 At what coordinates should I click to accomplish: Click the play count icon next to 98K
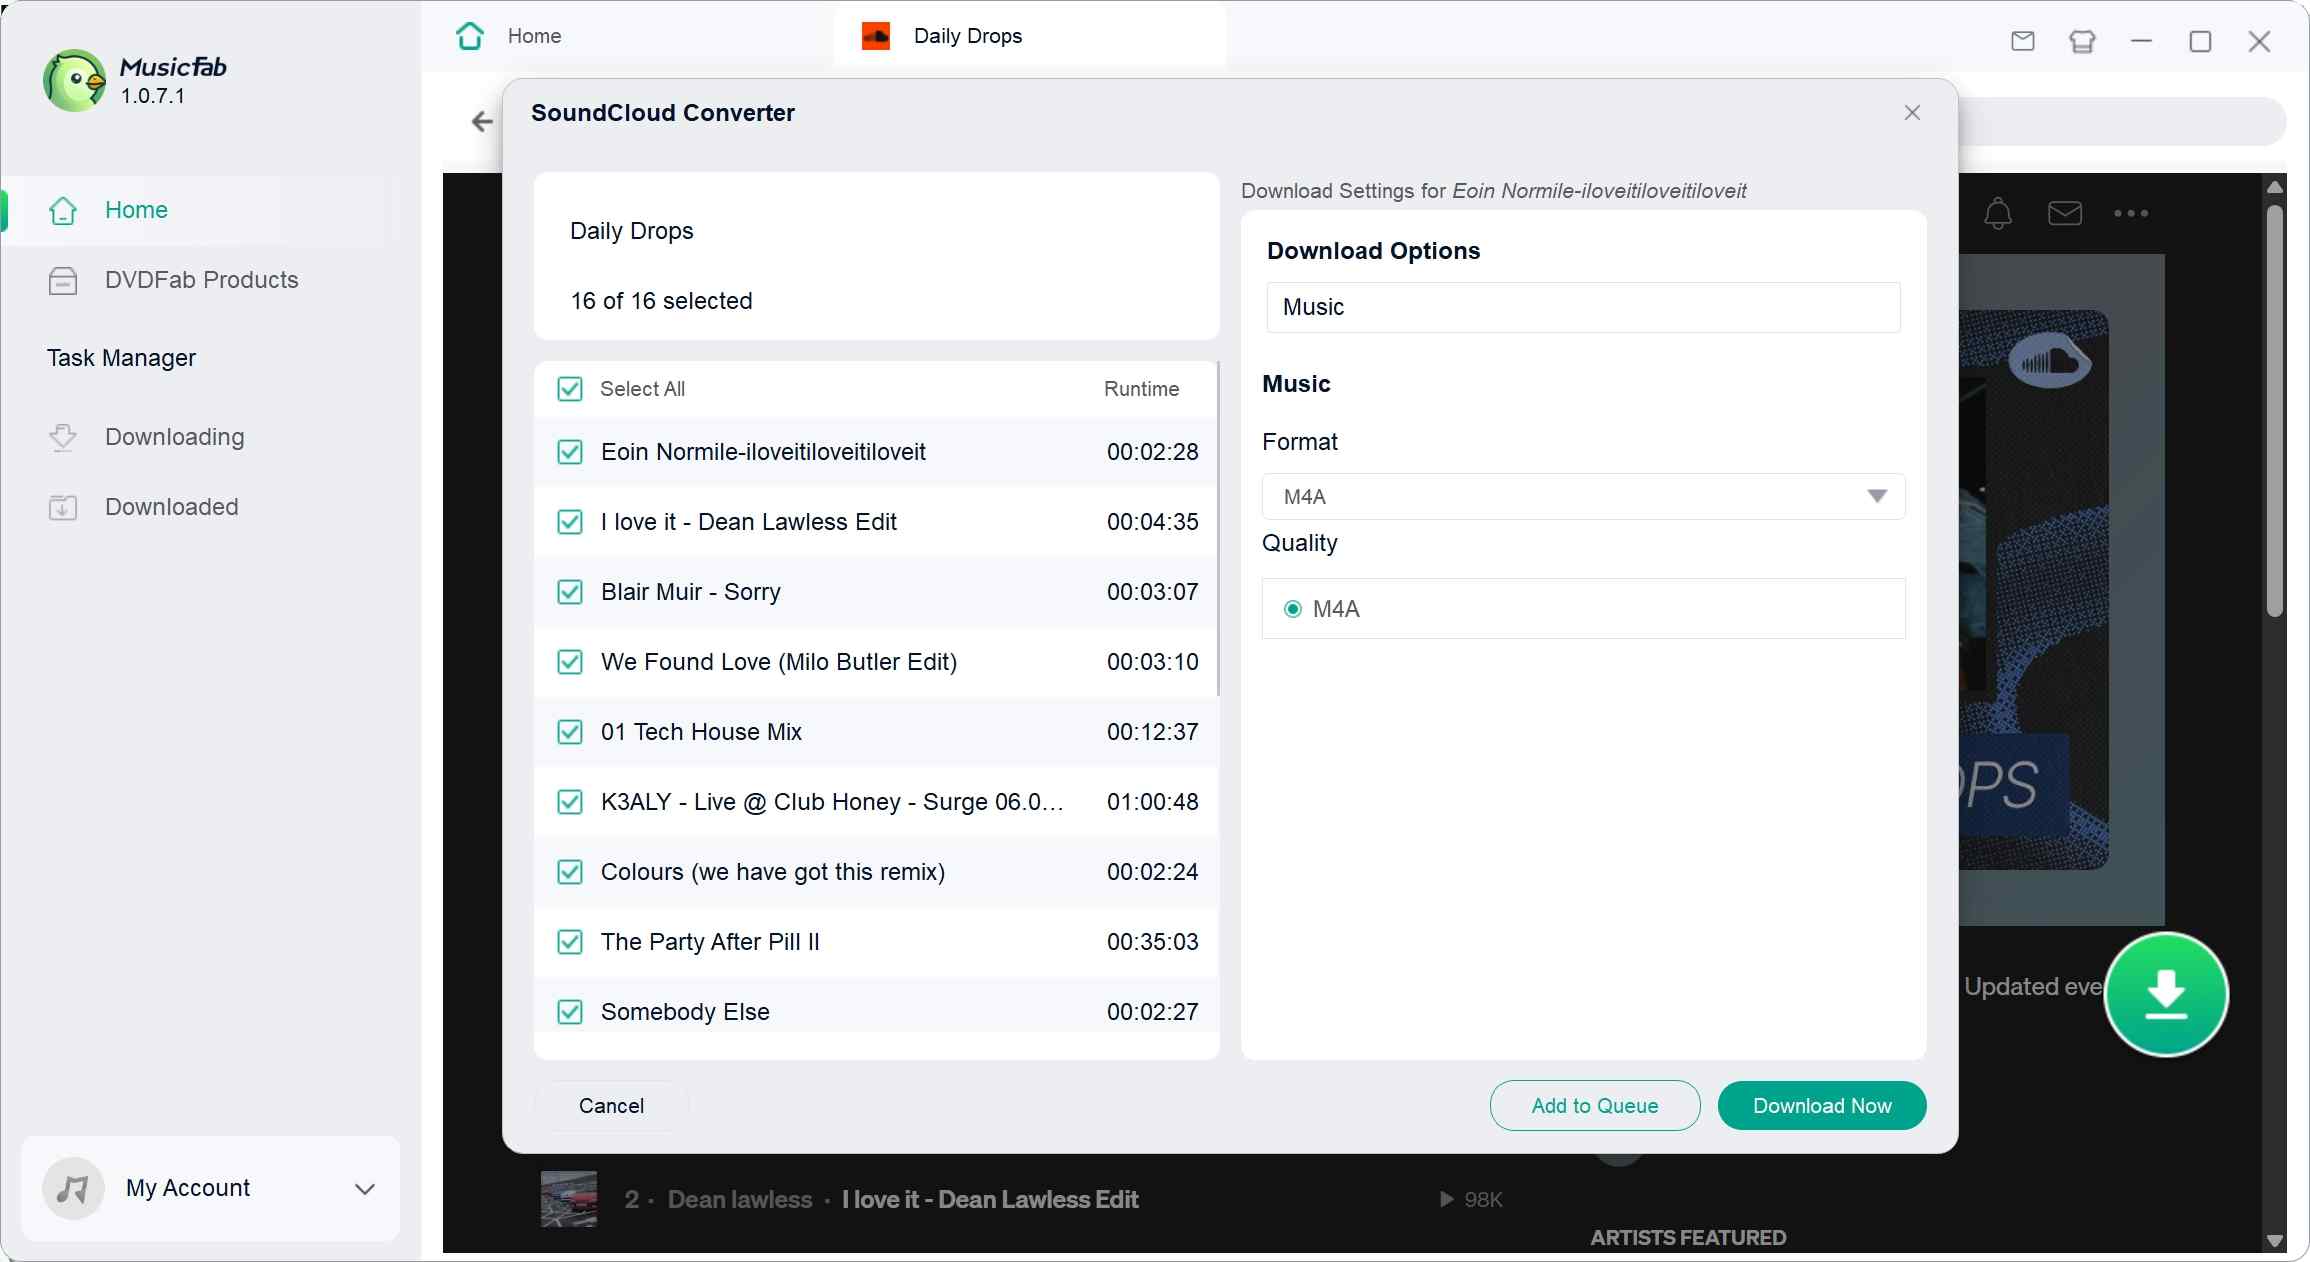click(1446, 1199)
